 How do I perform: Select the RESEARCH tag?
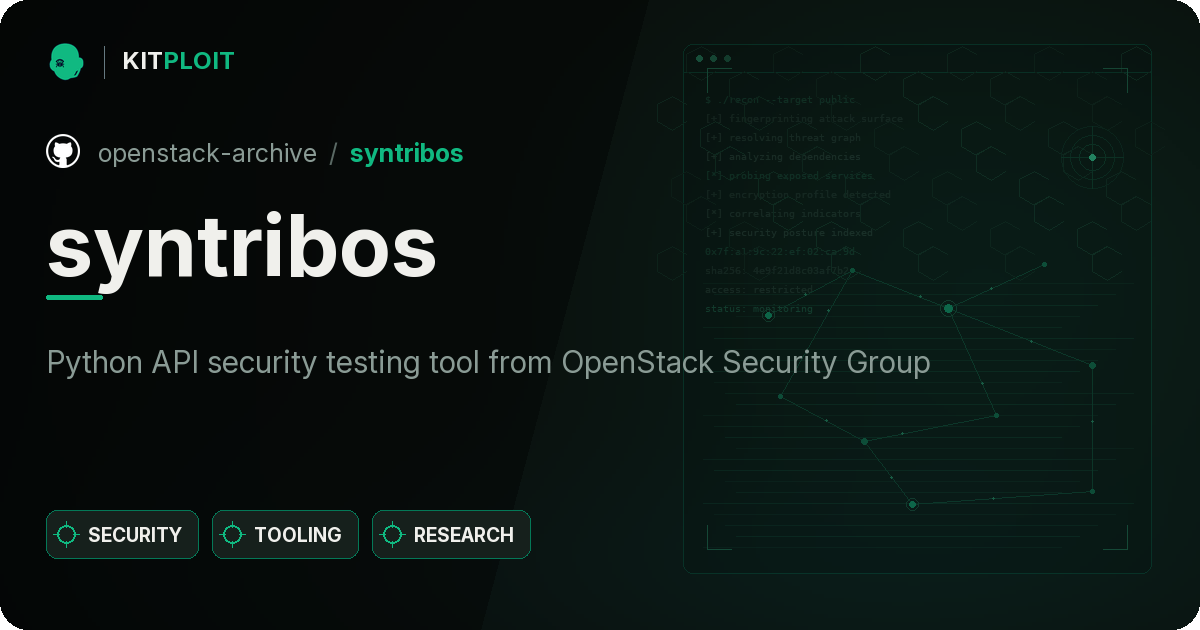coord(451,535)
